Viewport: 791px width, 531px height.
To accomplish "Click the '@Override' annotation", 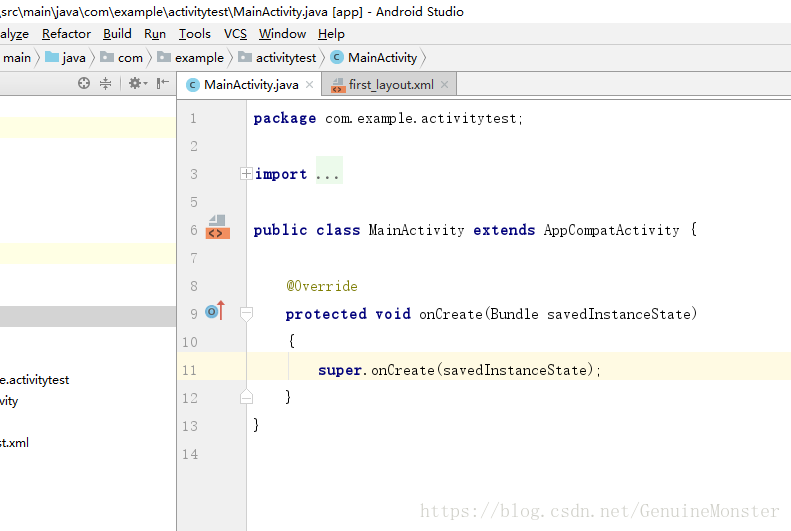I will pyautogui.click(x=322, y=286).
